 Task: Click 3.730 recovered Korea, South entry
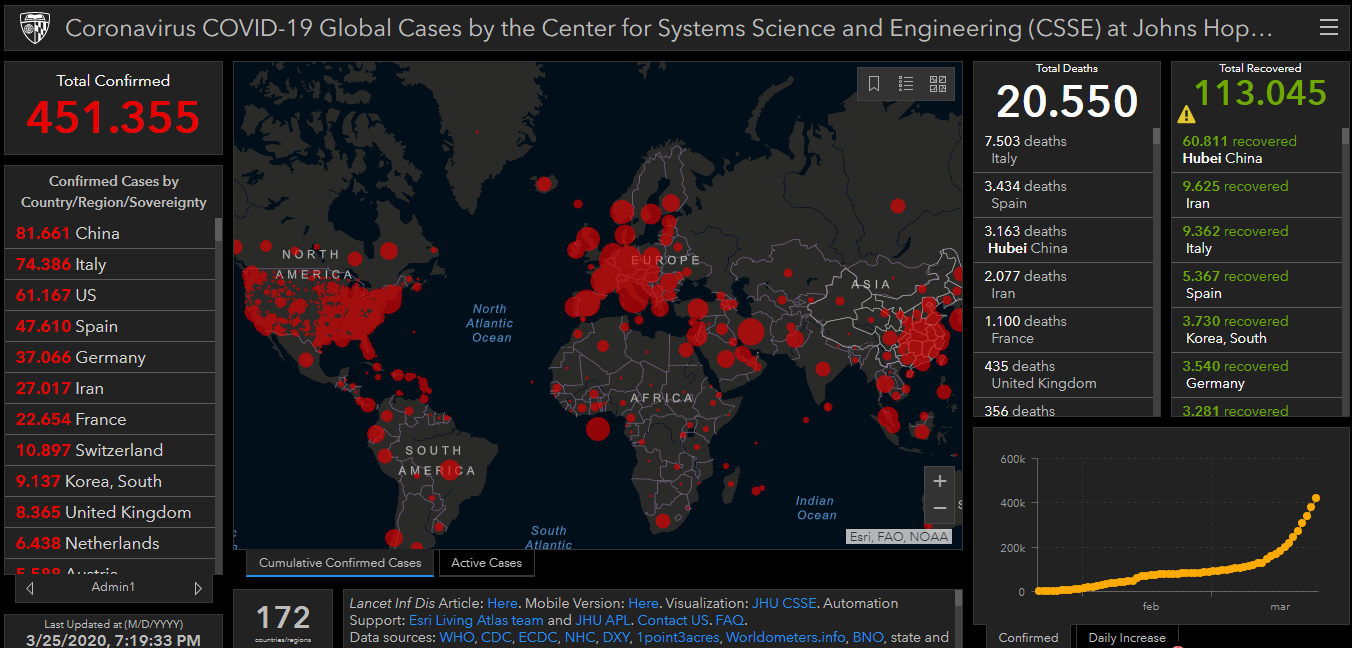tap(1257, 330)
